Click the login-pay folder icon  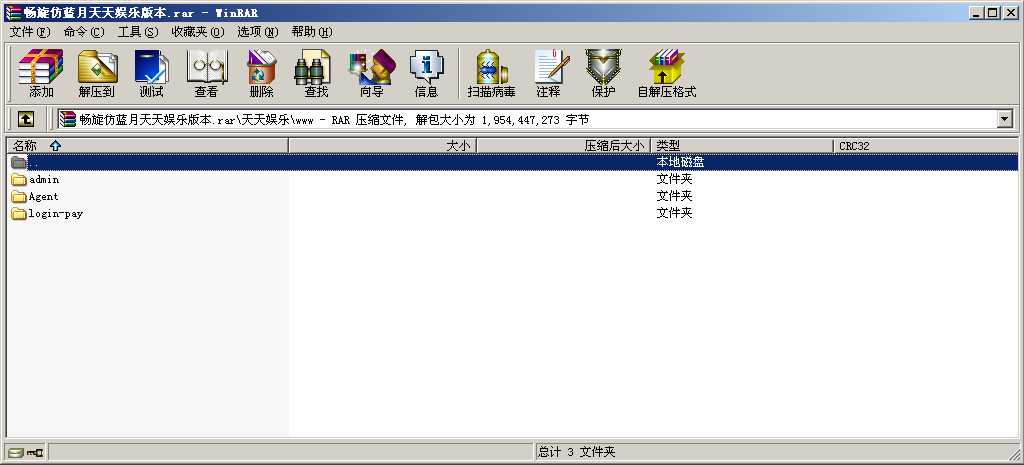click(x=19, y=214)
